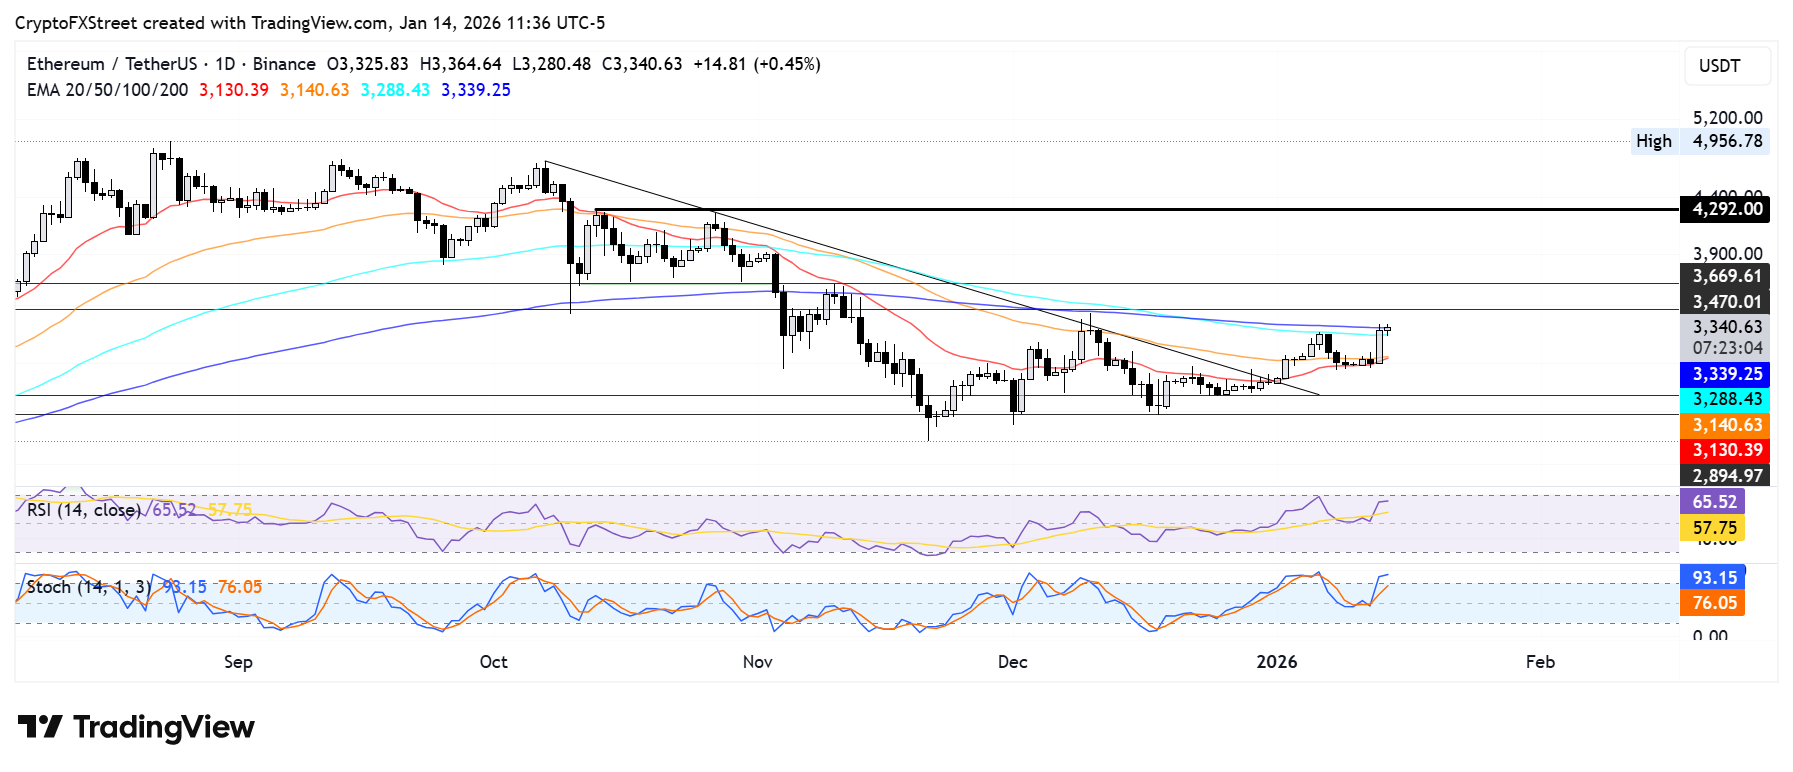The height and width of the screenshot is (772, 1793).
Task: Click the Dec label on time axis
Action: tap(1012, 662)
